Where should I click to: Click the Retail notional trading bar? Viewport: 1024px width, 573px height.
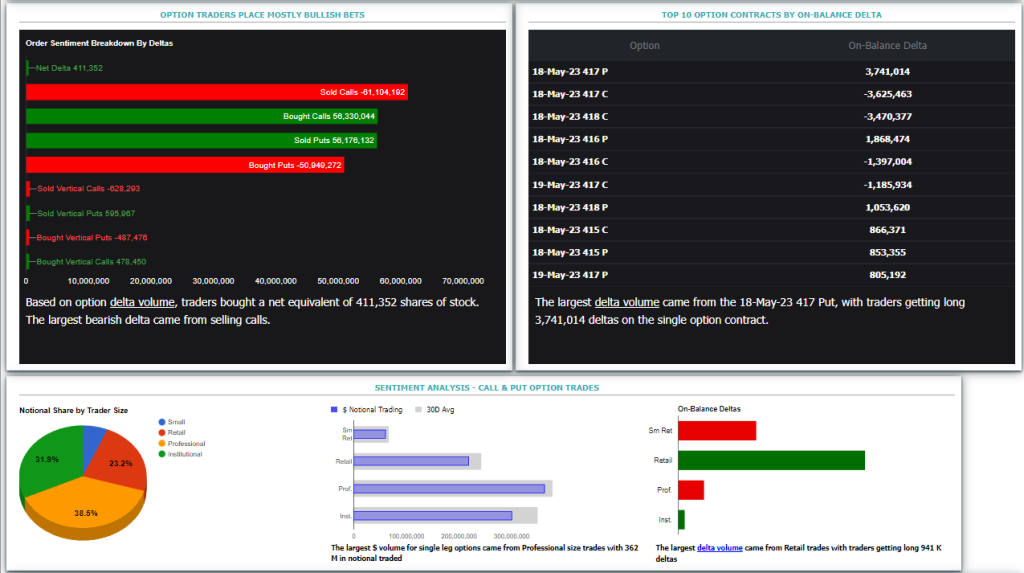411,461
